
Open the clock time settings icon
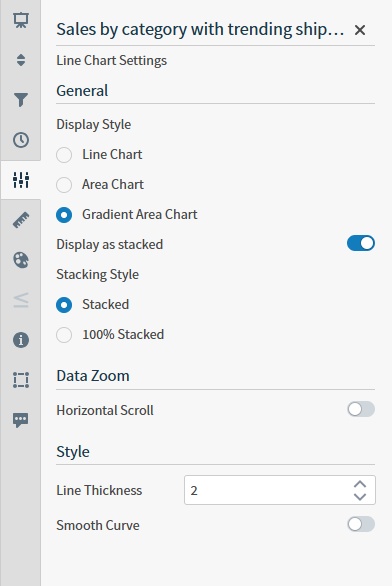point(21,140)
